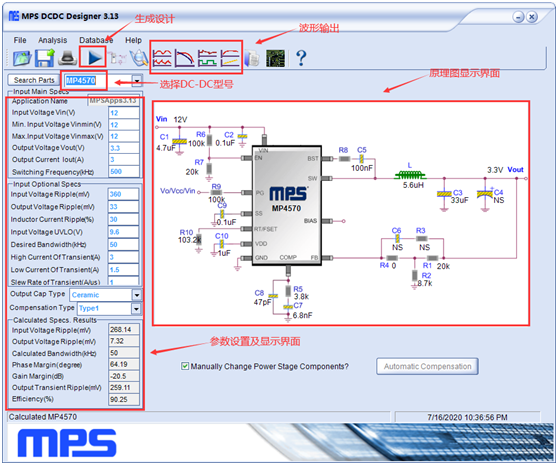Image resolution: width=558 pixels, height=465 pixels.
Task: Click Phase Margin value 64.19
Action: click(124, 364)
